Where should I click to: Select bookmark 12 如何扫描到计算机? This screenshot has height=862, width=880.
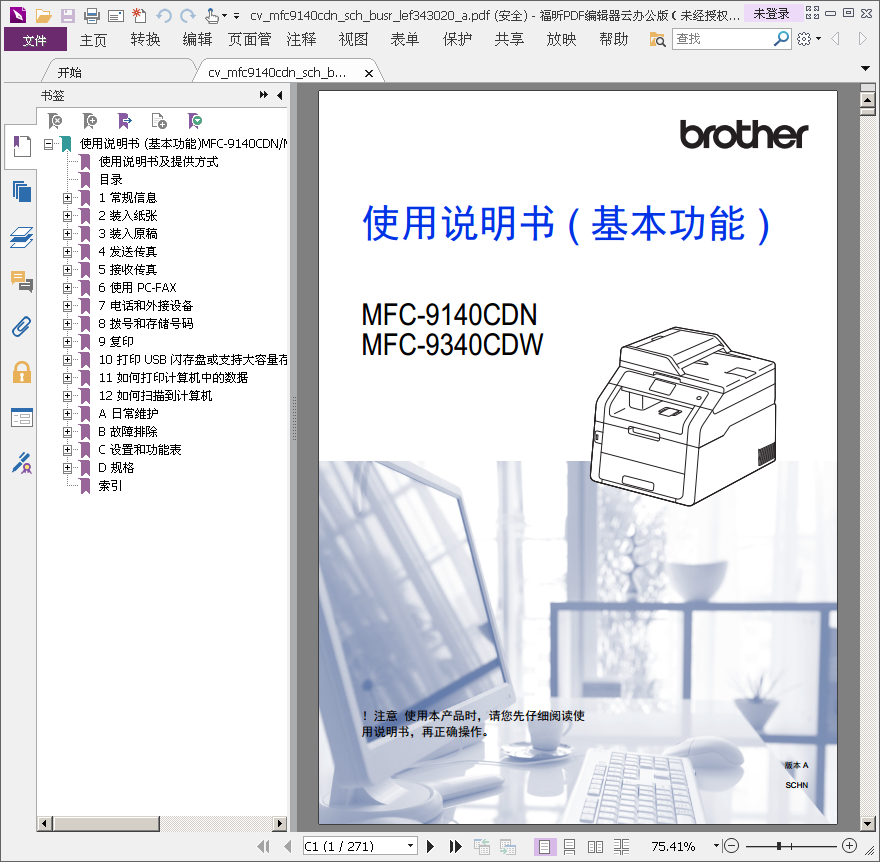(155, 396)
